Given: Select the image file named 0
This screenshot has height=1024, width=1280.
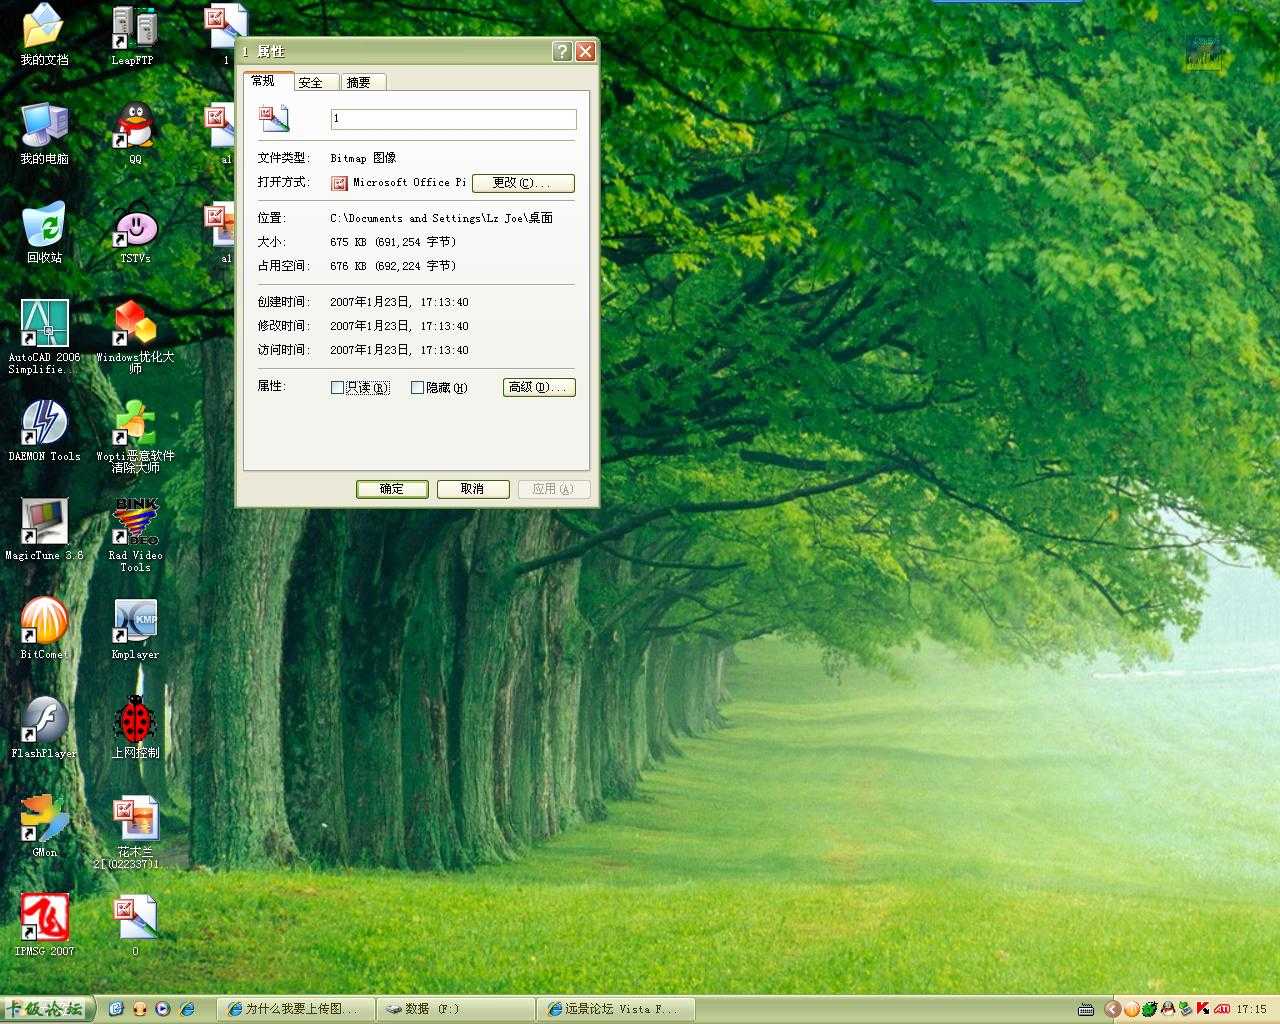Looking at the screenshot, I should [x=135, y=925].
